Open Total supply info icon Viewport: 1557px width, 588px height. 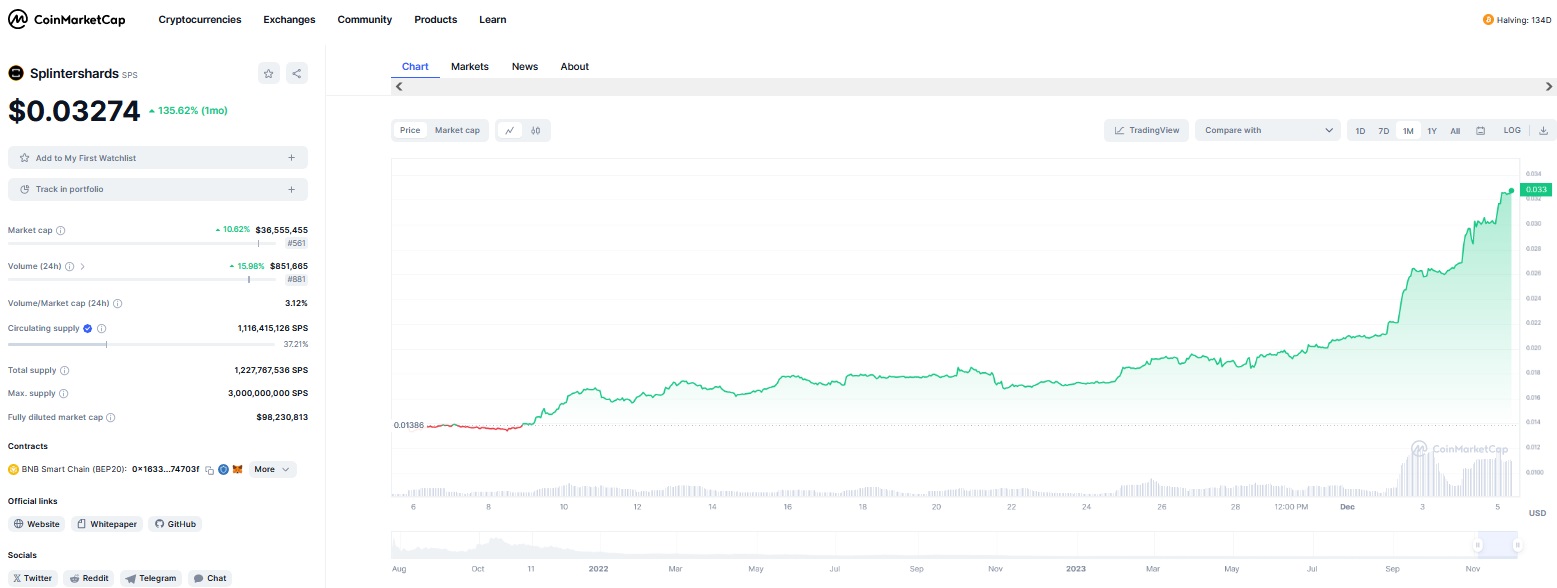coord(65,370)
